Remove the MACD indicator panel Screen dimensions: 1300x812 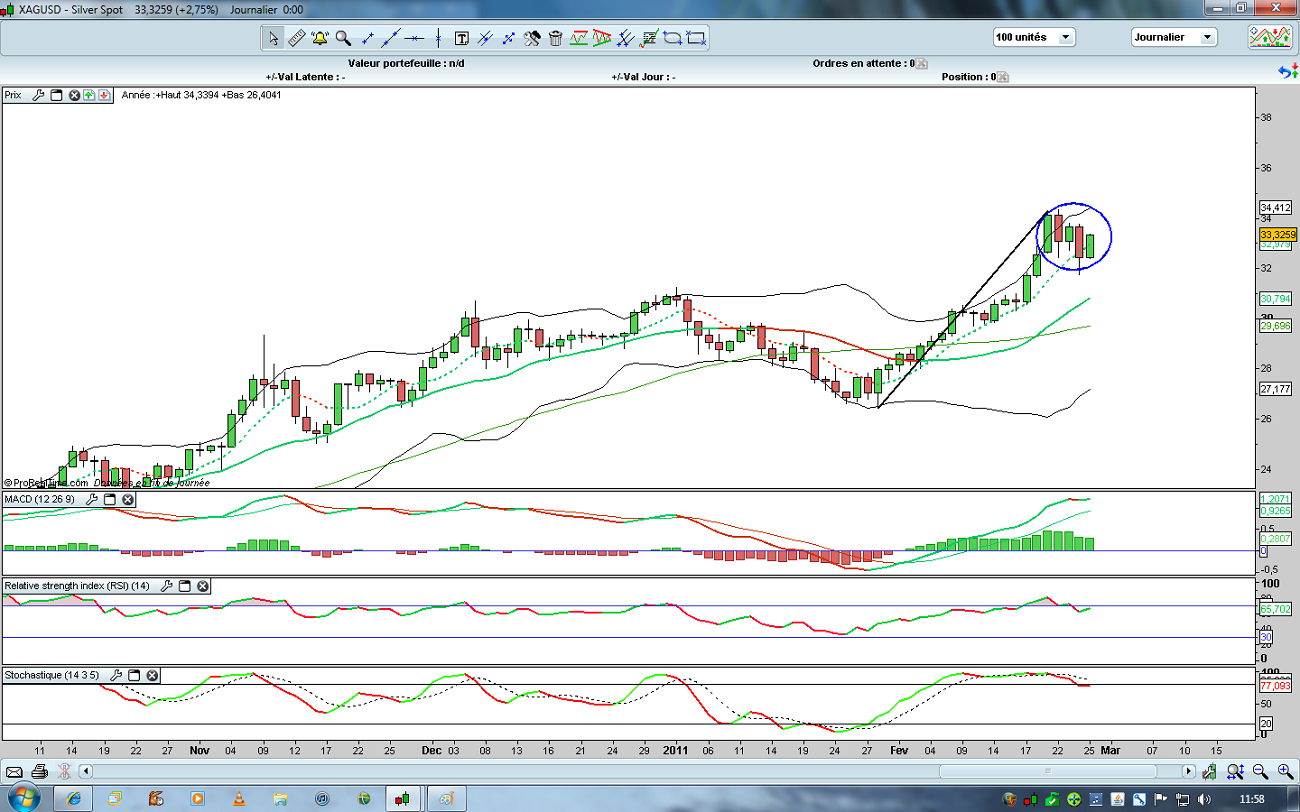tap(128, 498)
